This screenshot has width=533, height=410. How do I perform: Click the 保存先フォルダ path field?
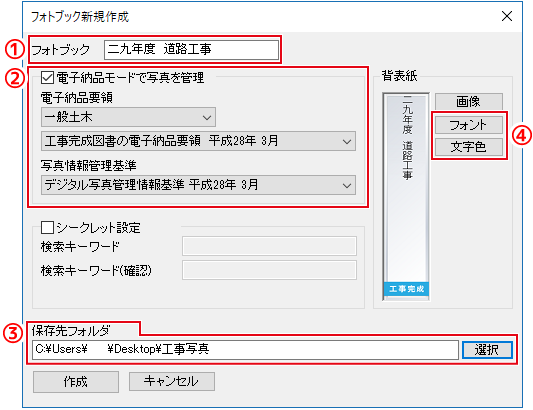245,349
